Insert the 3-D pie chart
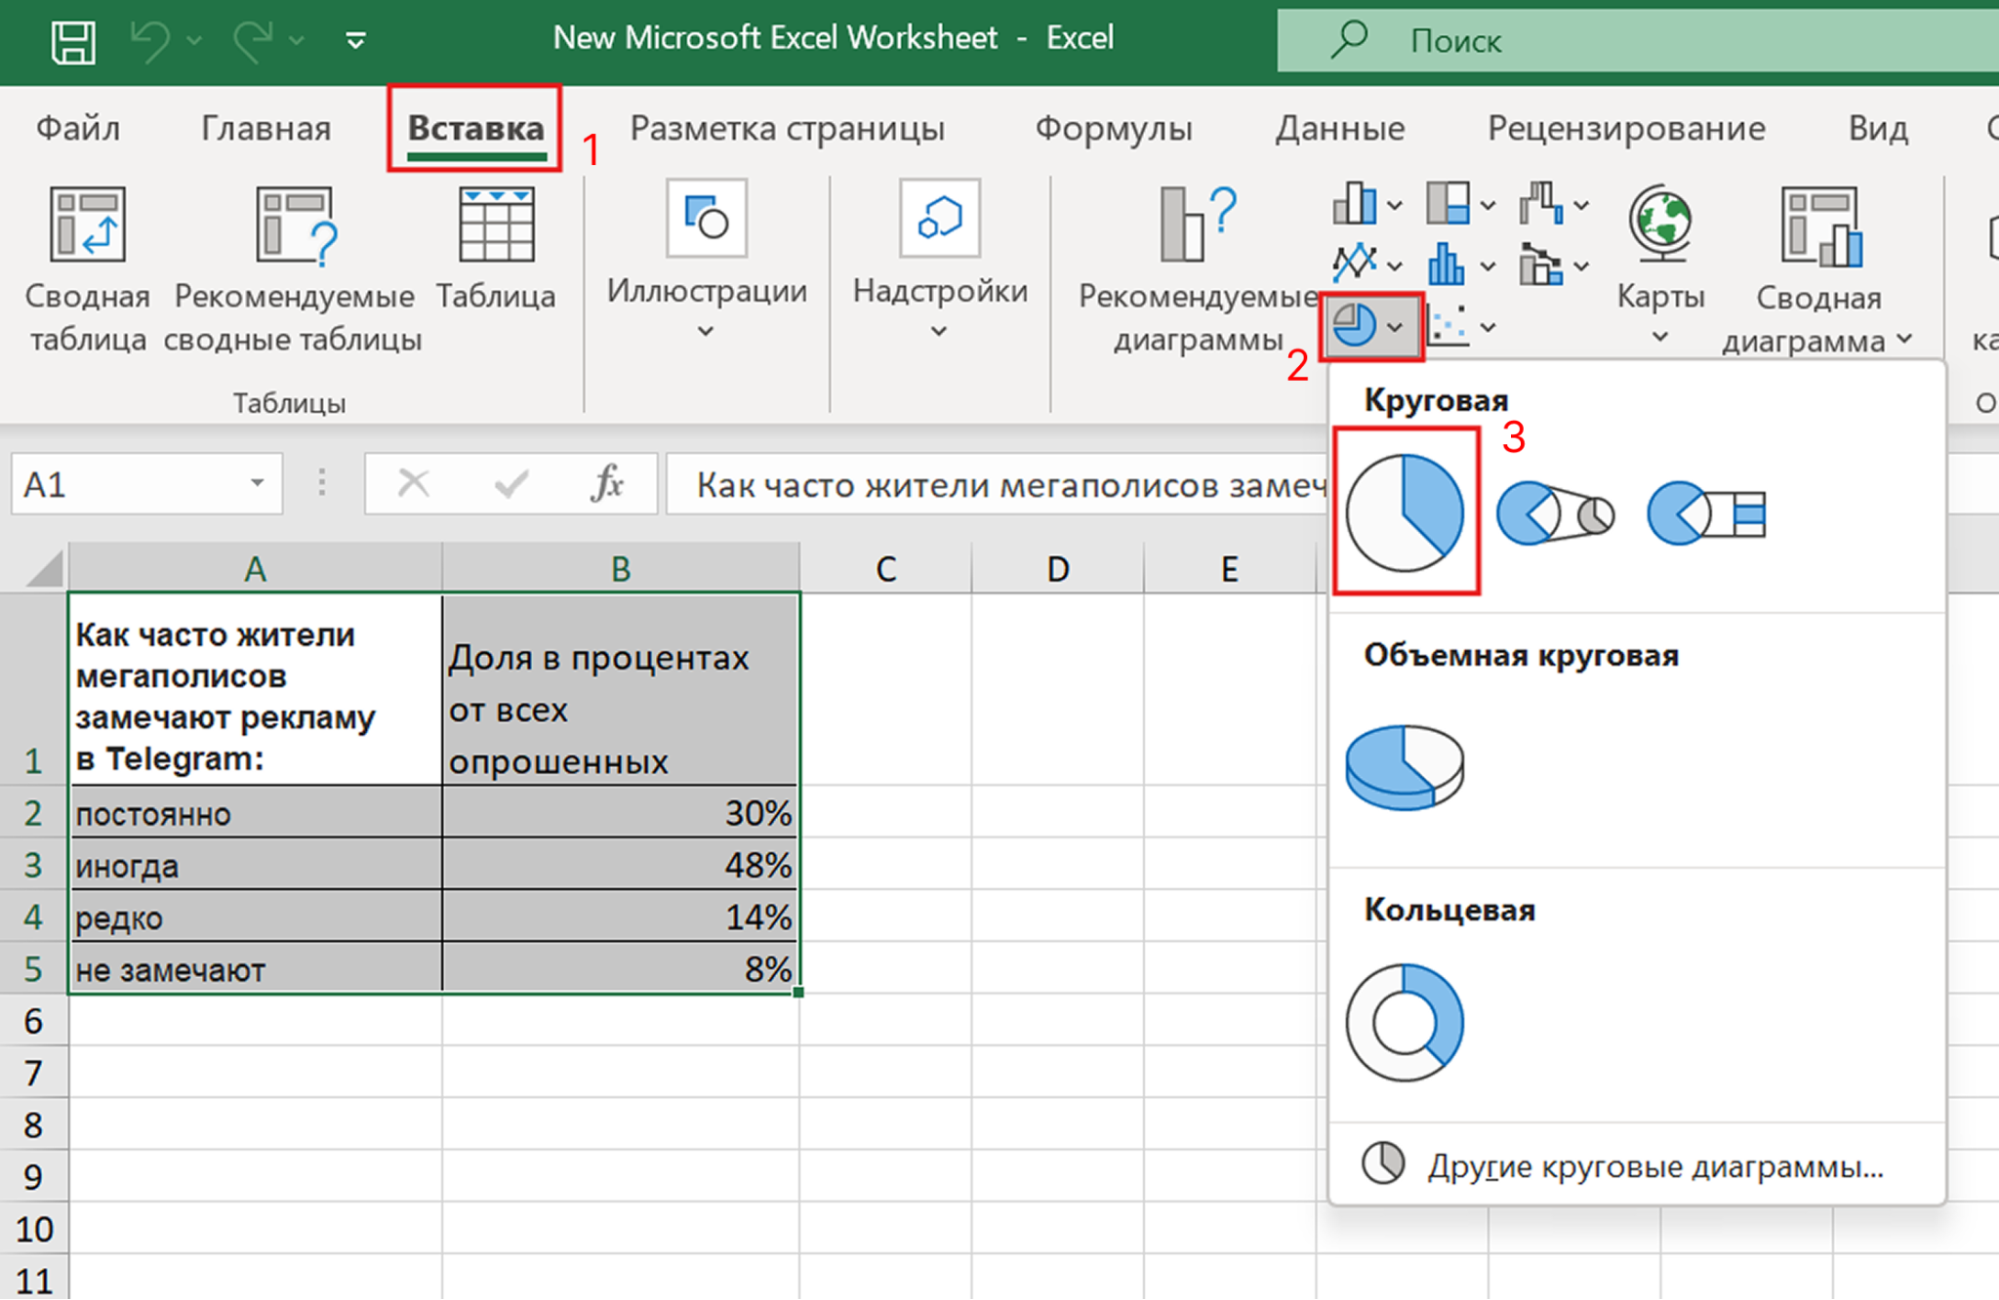The height and width of the screenshot is (1300, 1999). coord(1404,767)
